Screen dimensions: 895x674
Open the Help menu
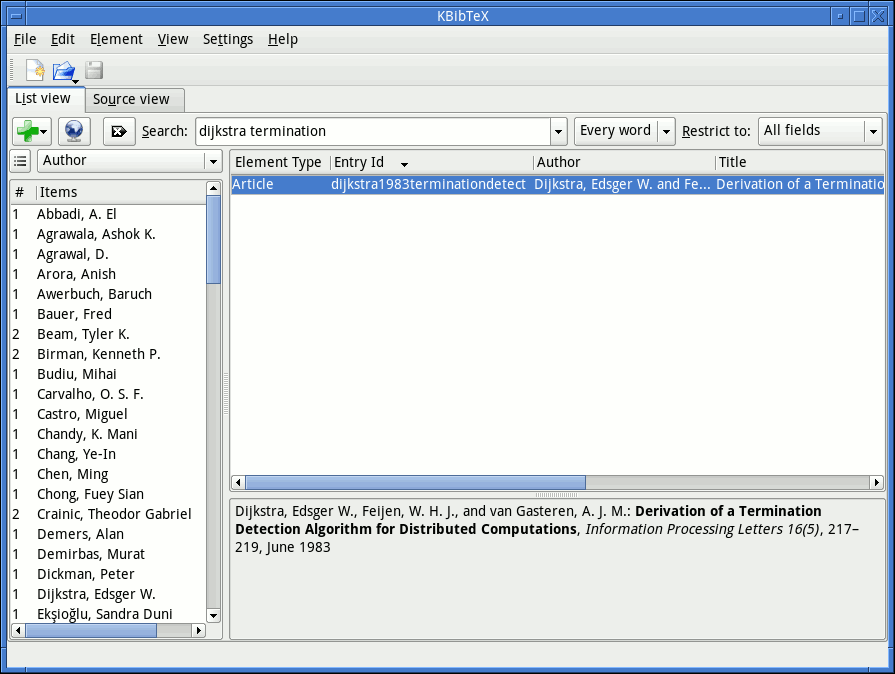[x=283, y=39]
